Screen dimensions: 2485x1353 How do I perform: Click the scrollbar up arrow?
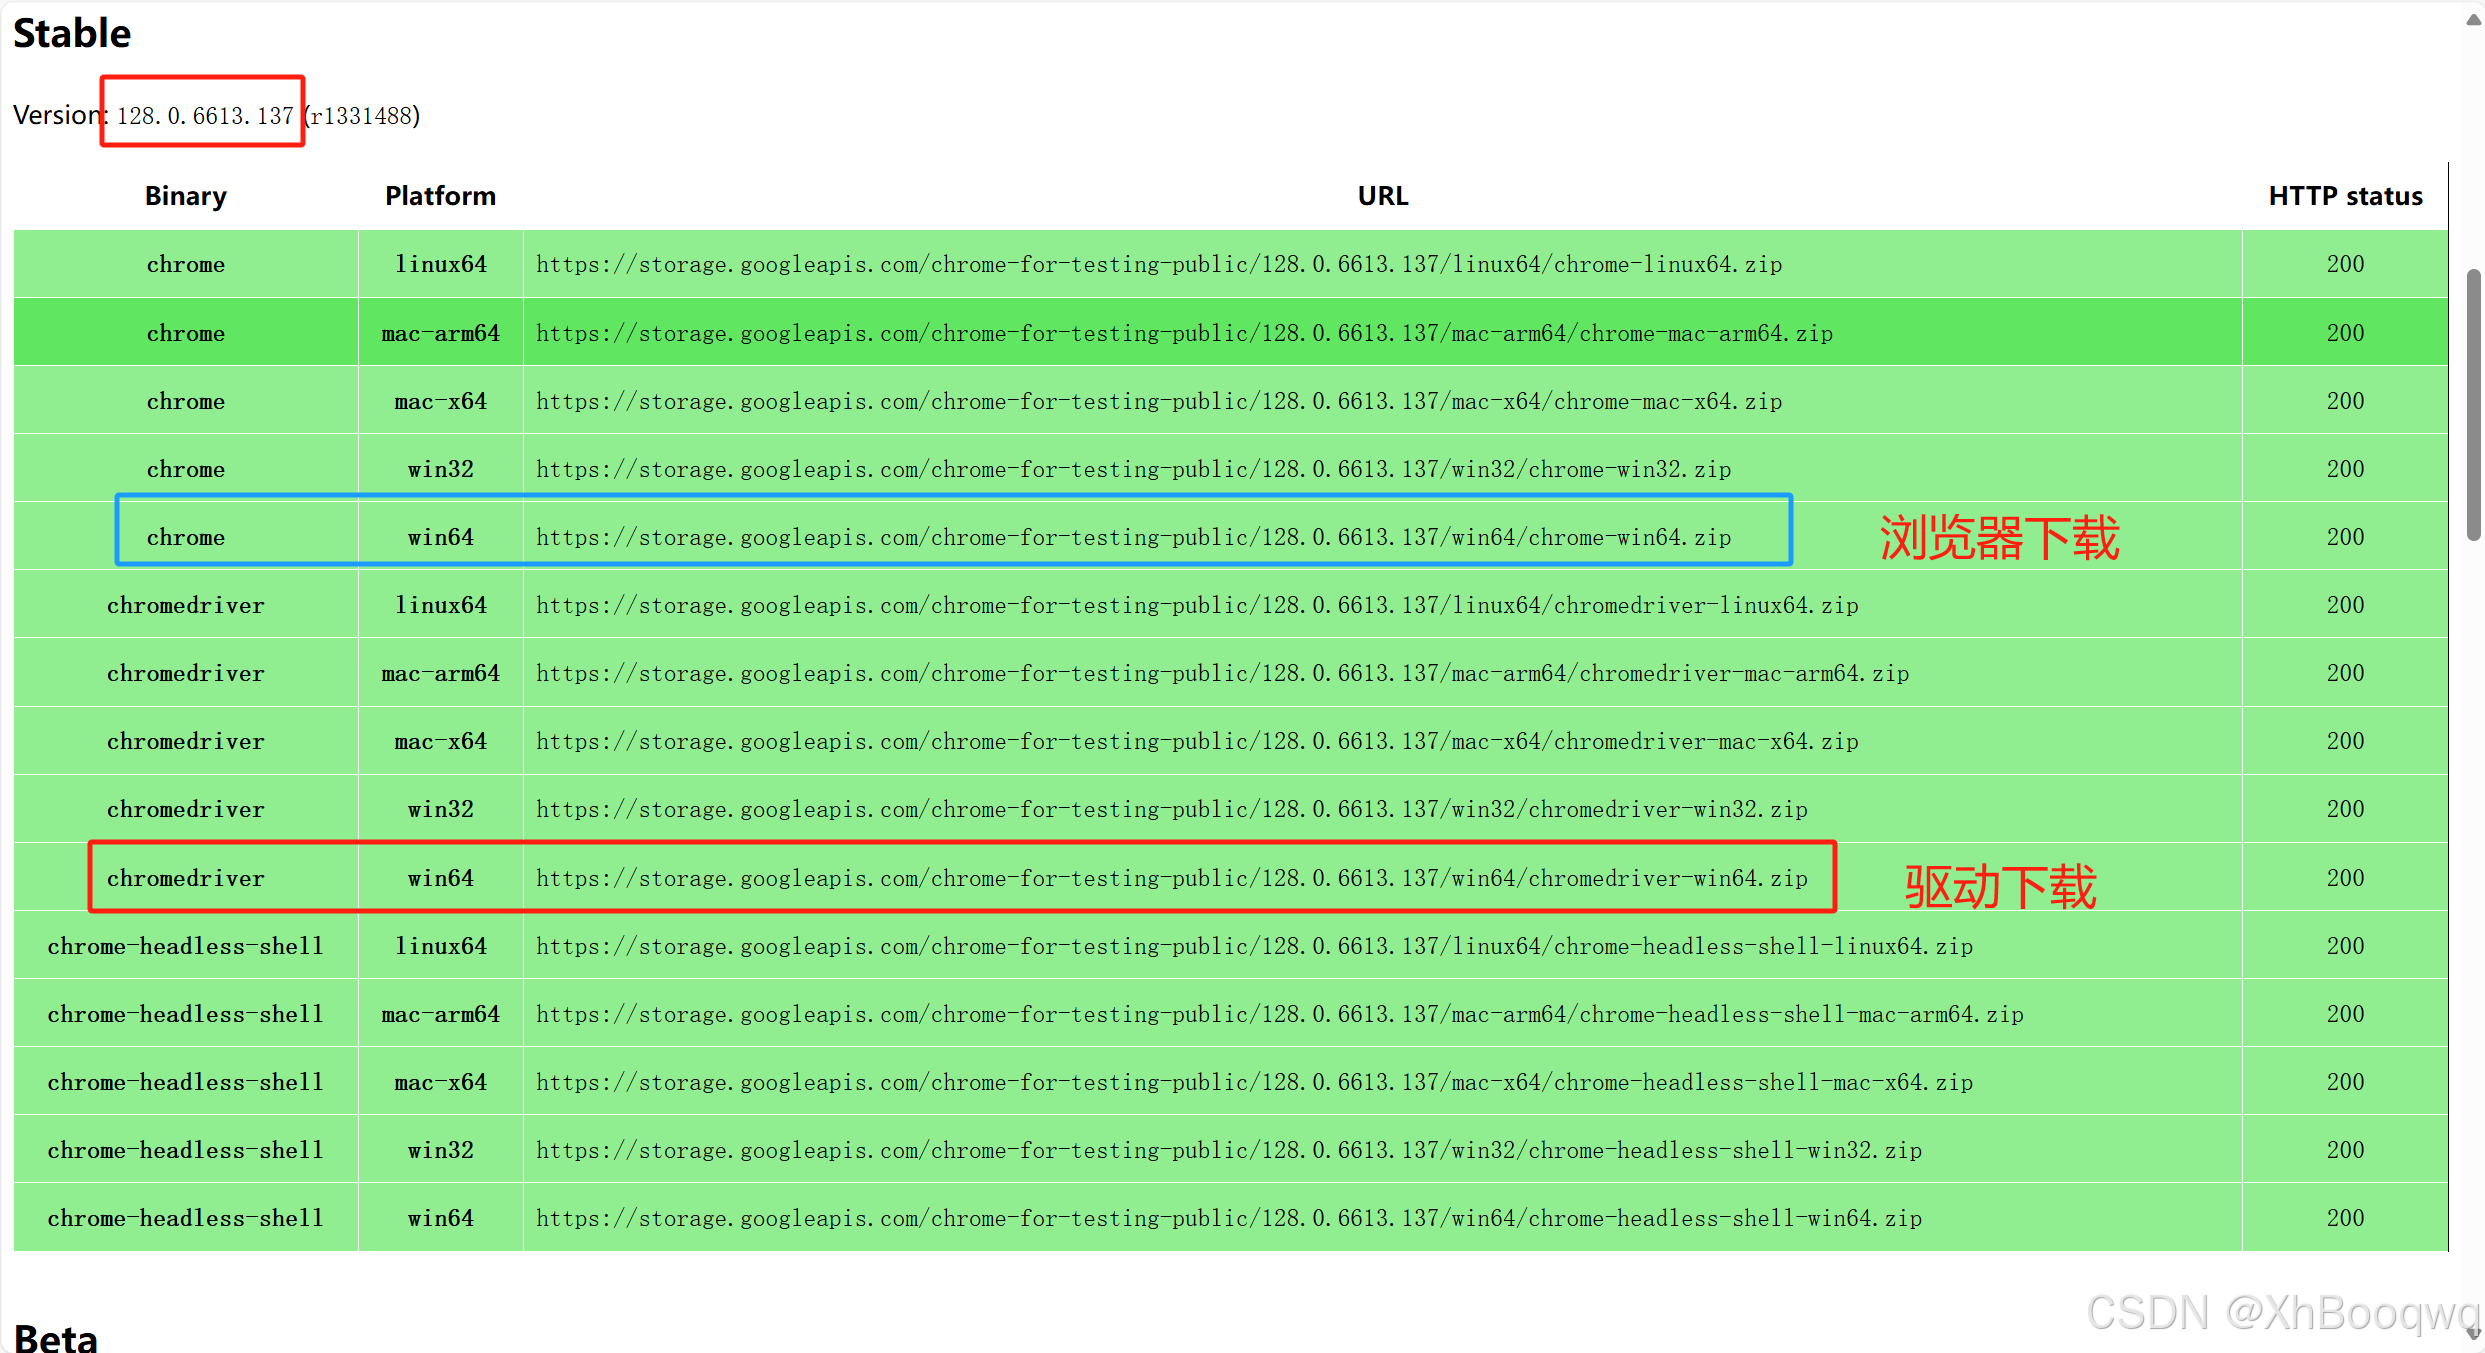tap(2473, 20)
